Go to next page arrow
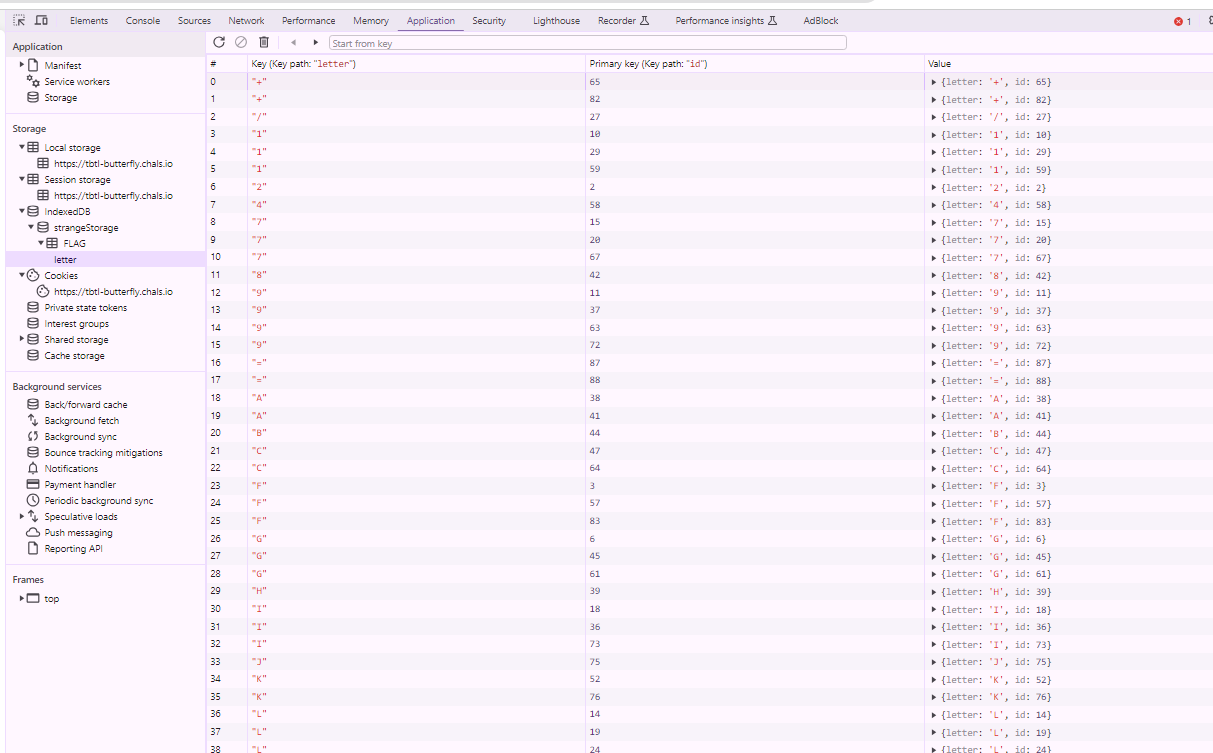 [316, 43]
